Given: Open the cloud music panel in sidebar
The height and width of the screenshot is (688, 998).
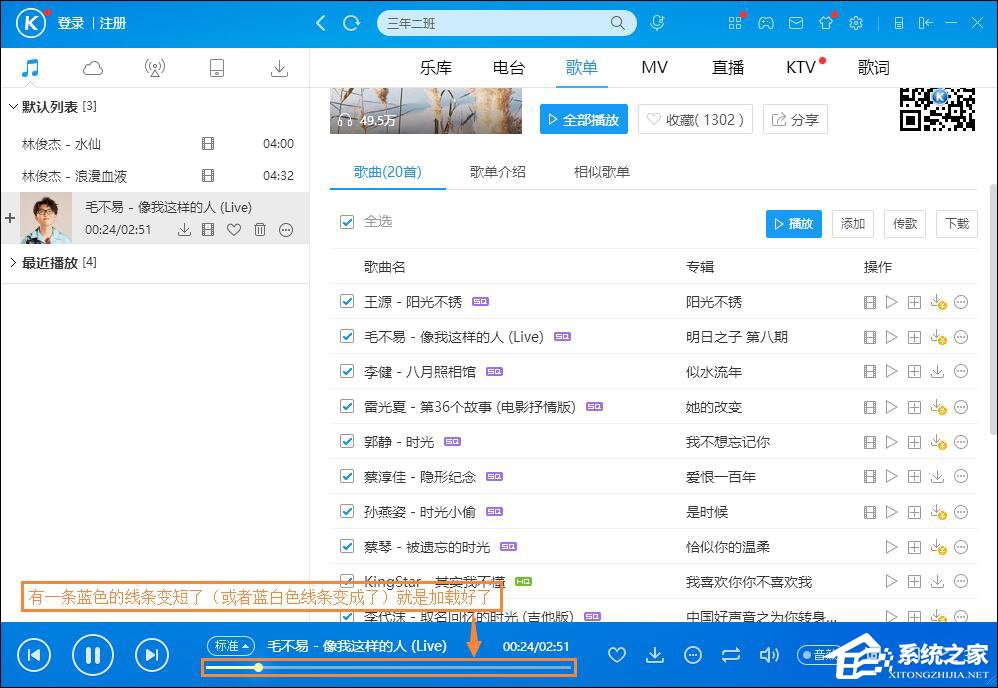Looking at the screenshot, I should [92, 67].
